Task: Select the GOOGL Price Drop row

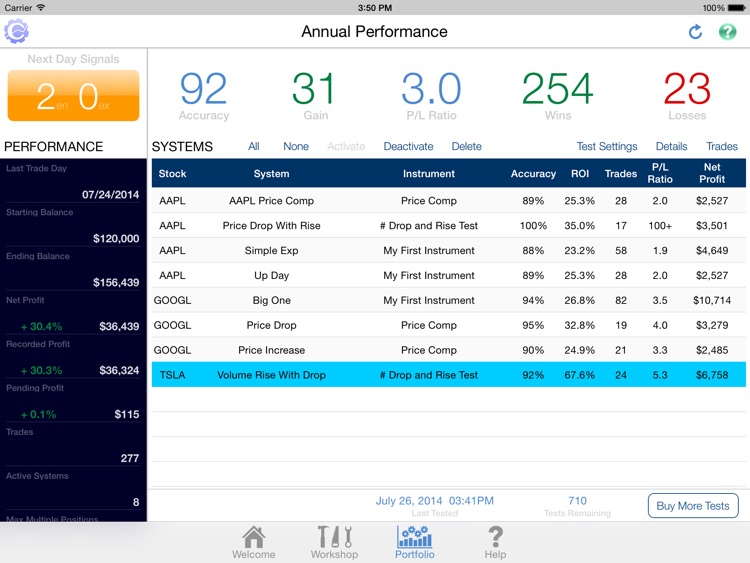Action: pyautogui.click(x=449, y=325)
